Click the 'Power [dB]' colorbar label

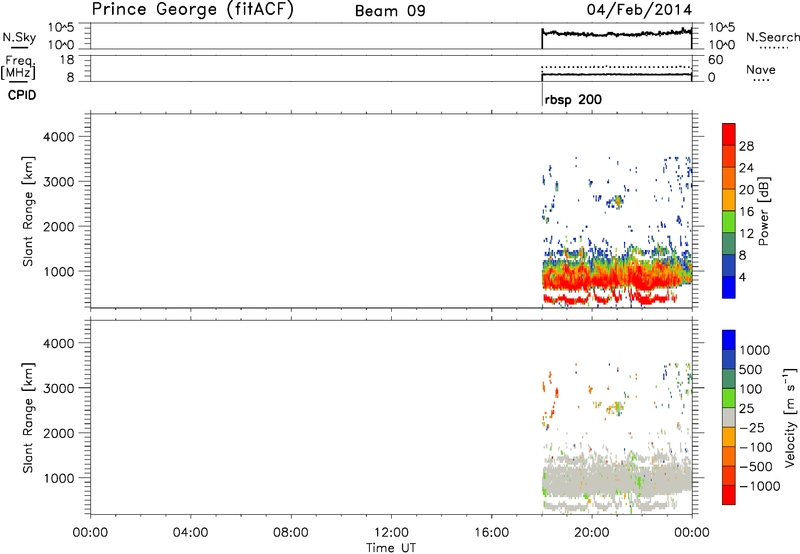(x=763, y=211)
